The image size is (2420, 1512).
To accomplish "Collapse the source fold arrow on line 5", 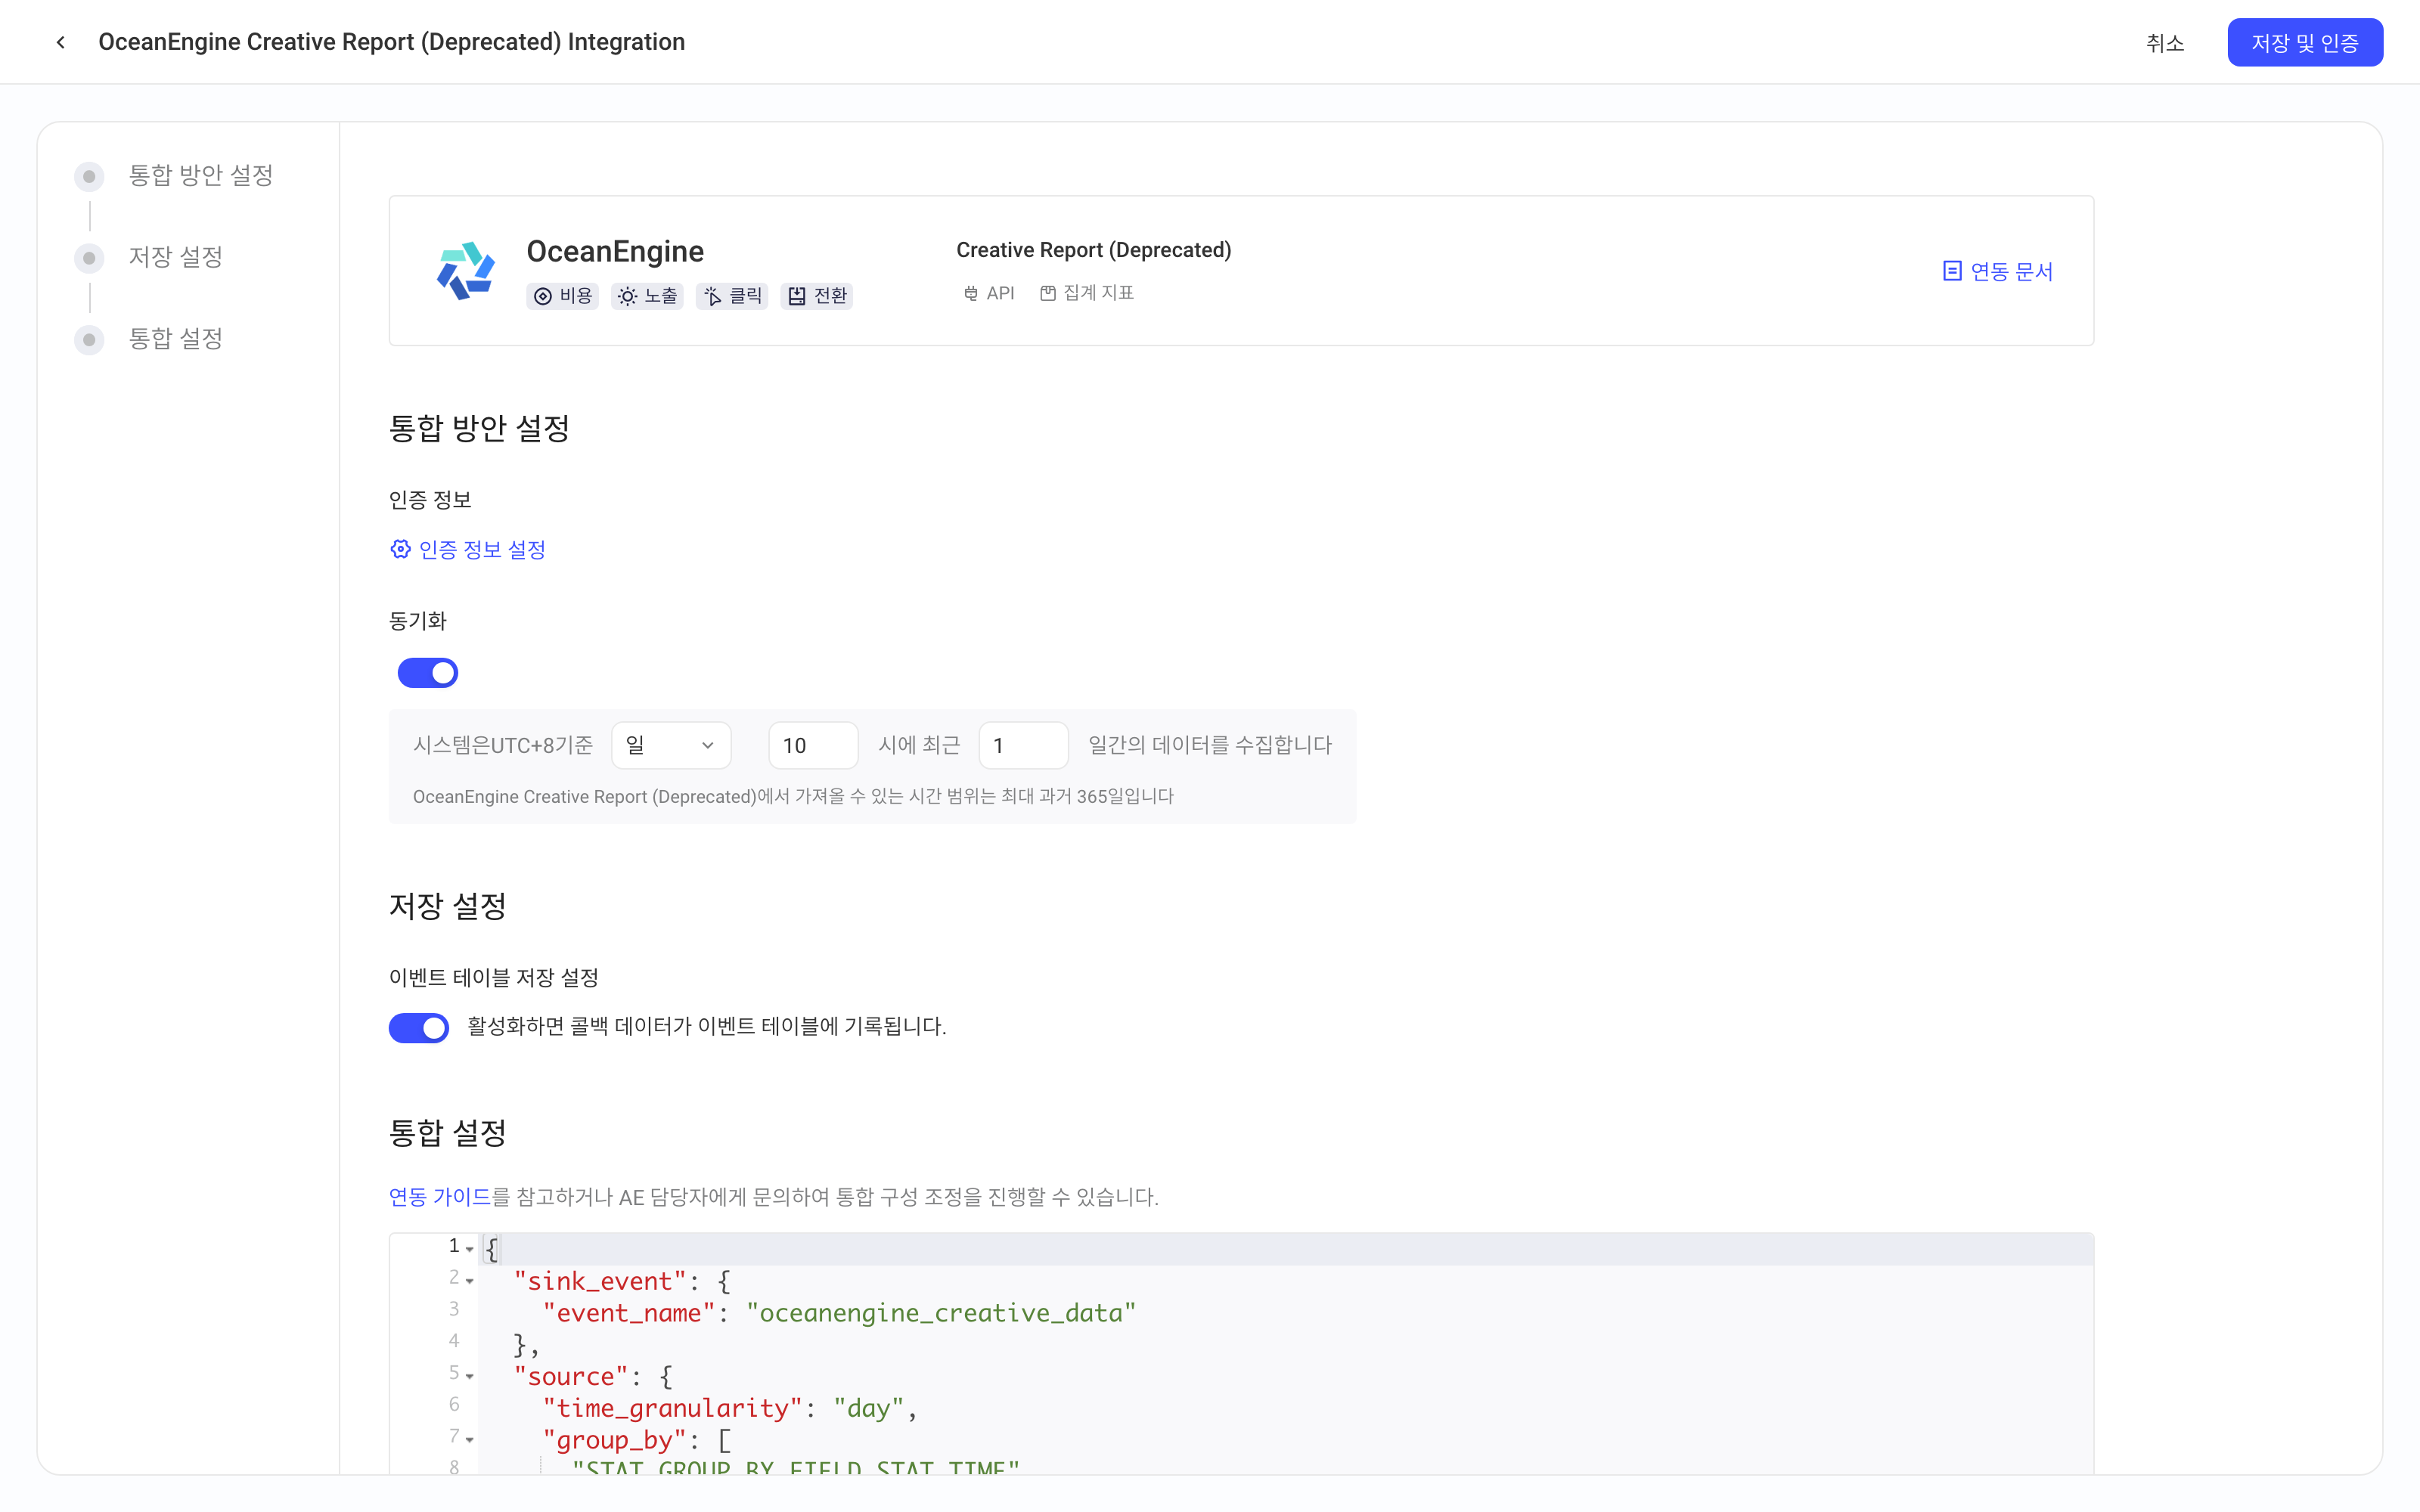I will coord(470,1376).
